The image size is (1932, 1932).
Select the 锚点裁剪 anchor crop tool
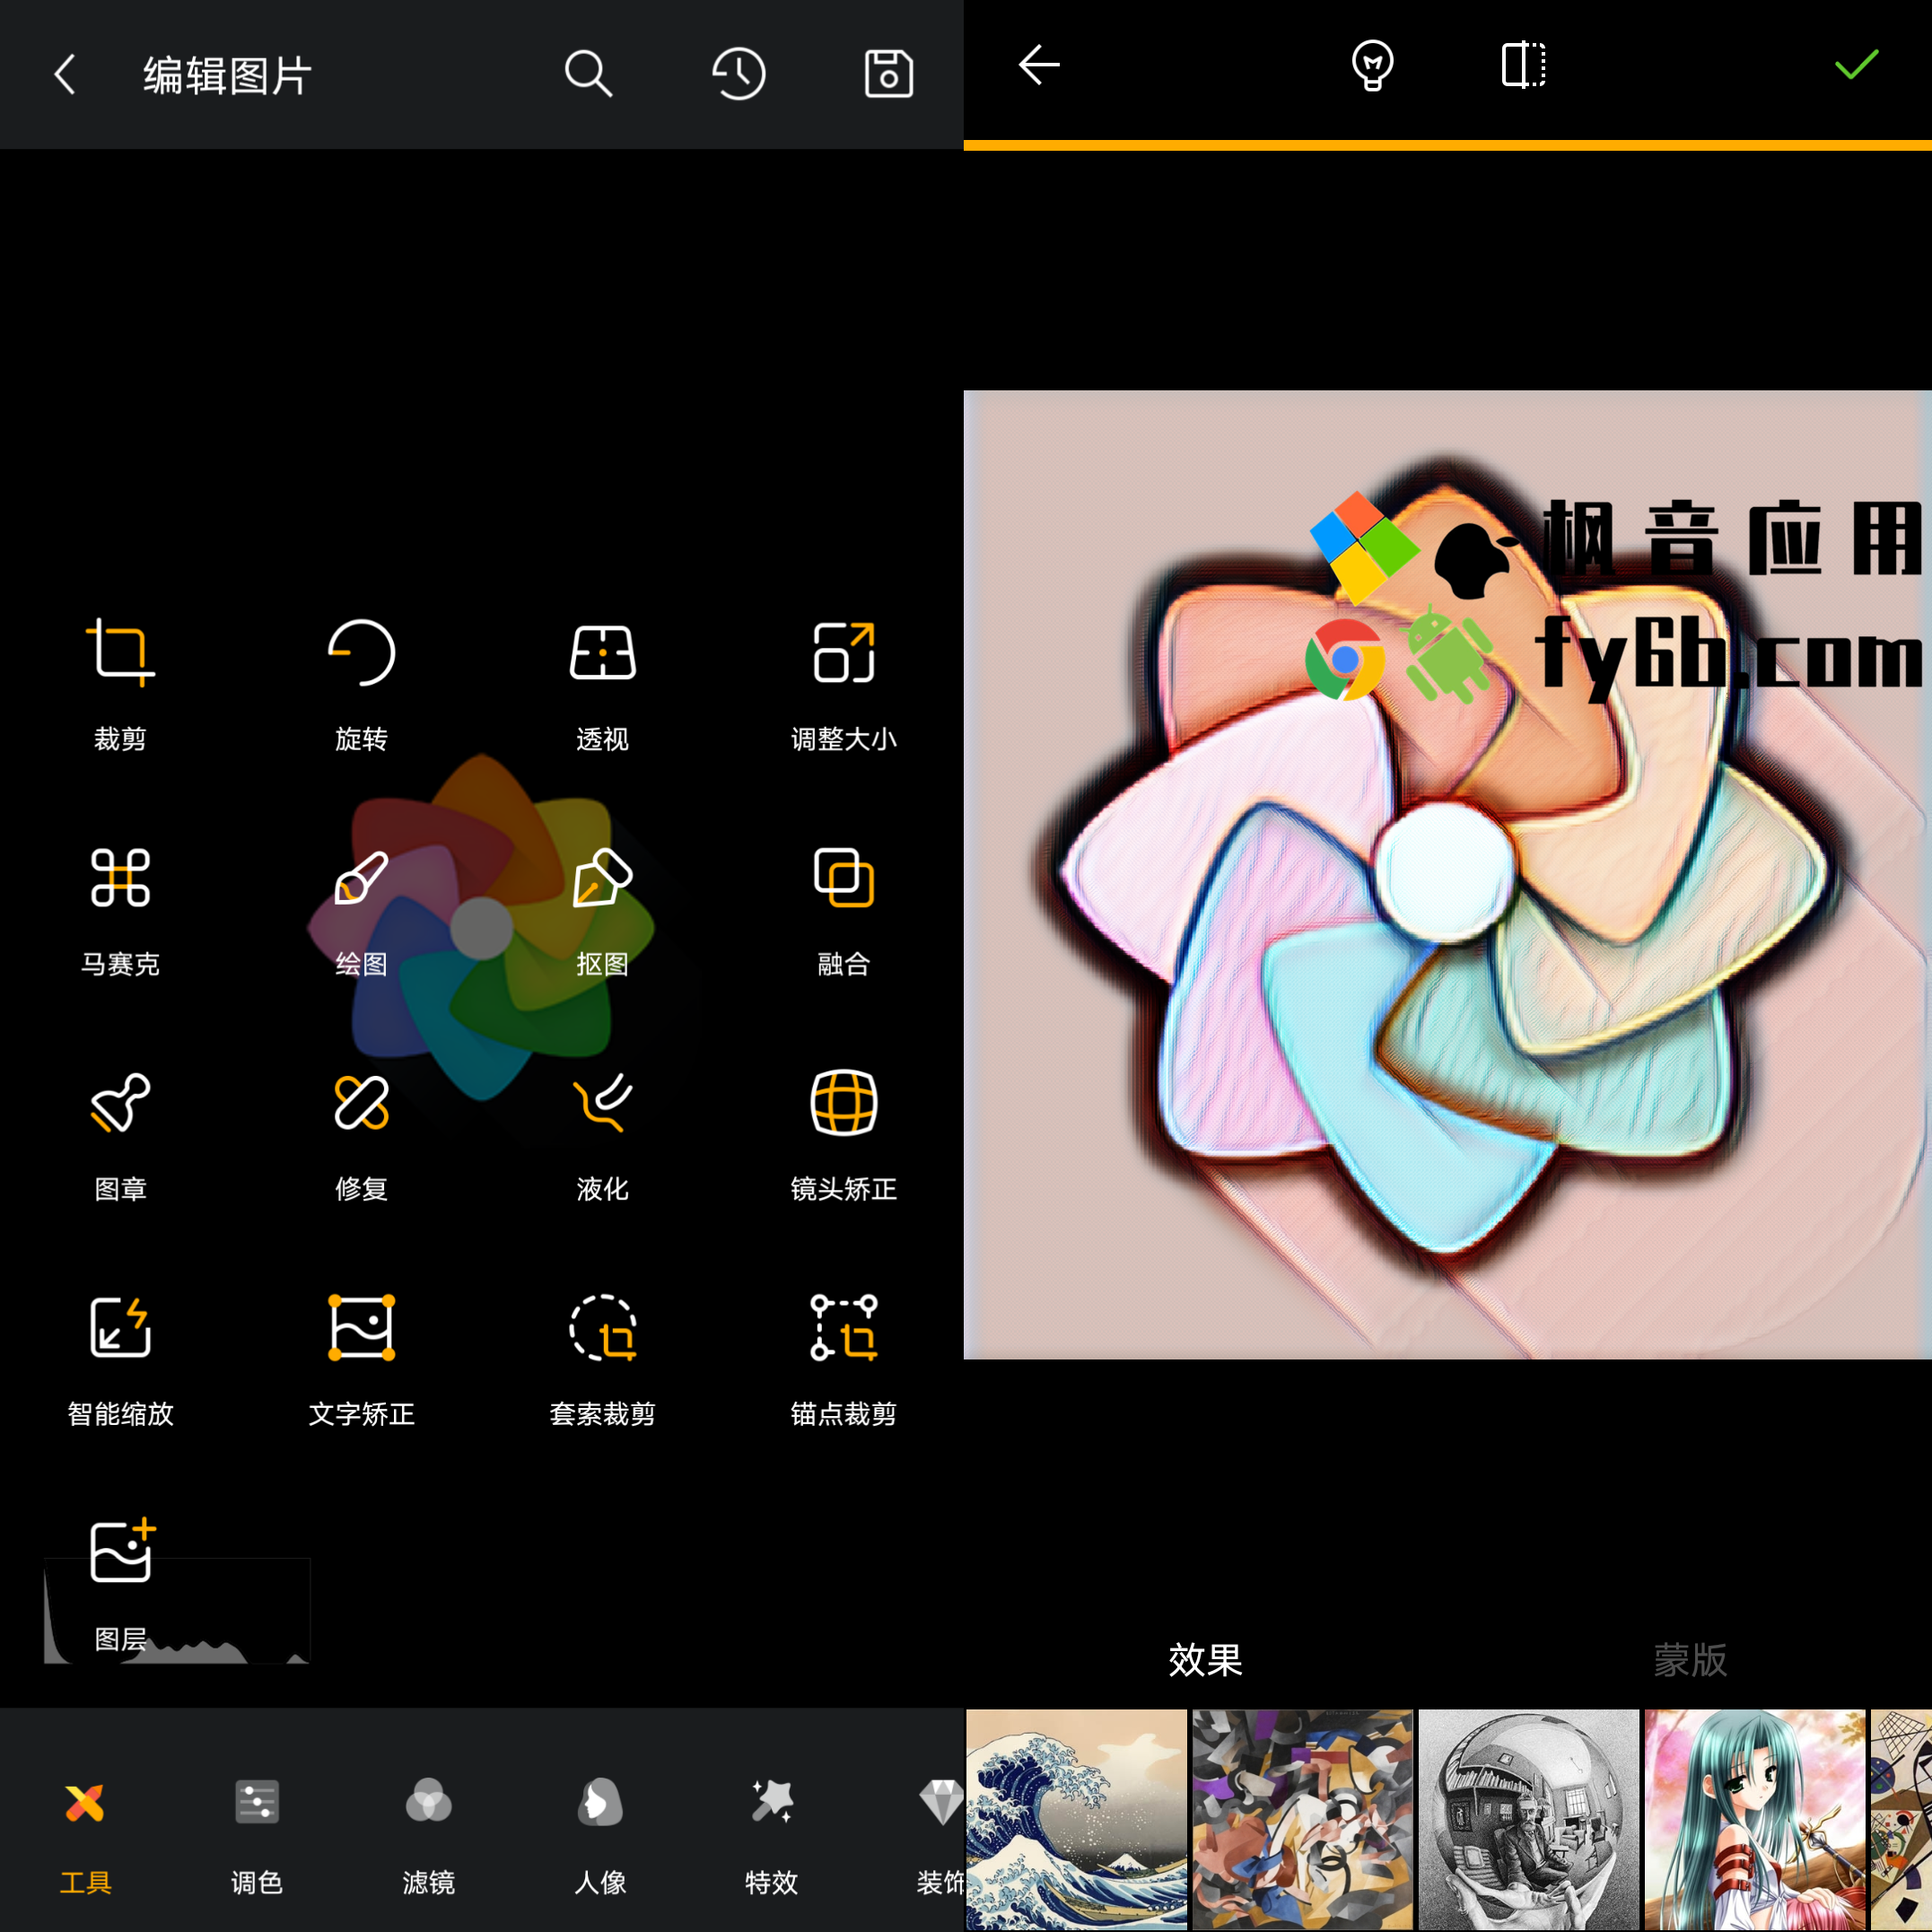[844, 1360]
